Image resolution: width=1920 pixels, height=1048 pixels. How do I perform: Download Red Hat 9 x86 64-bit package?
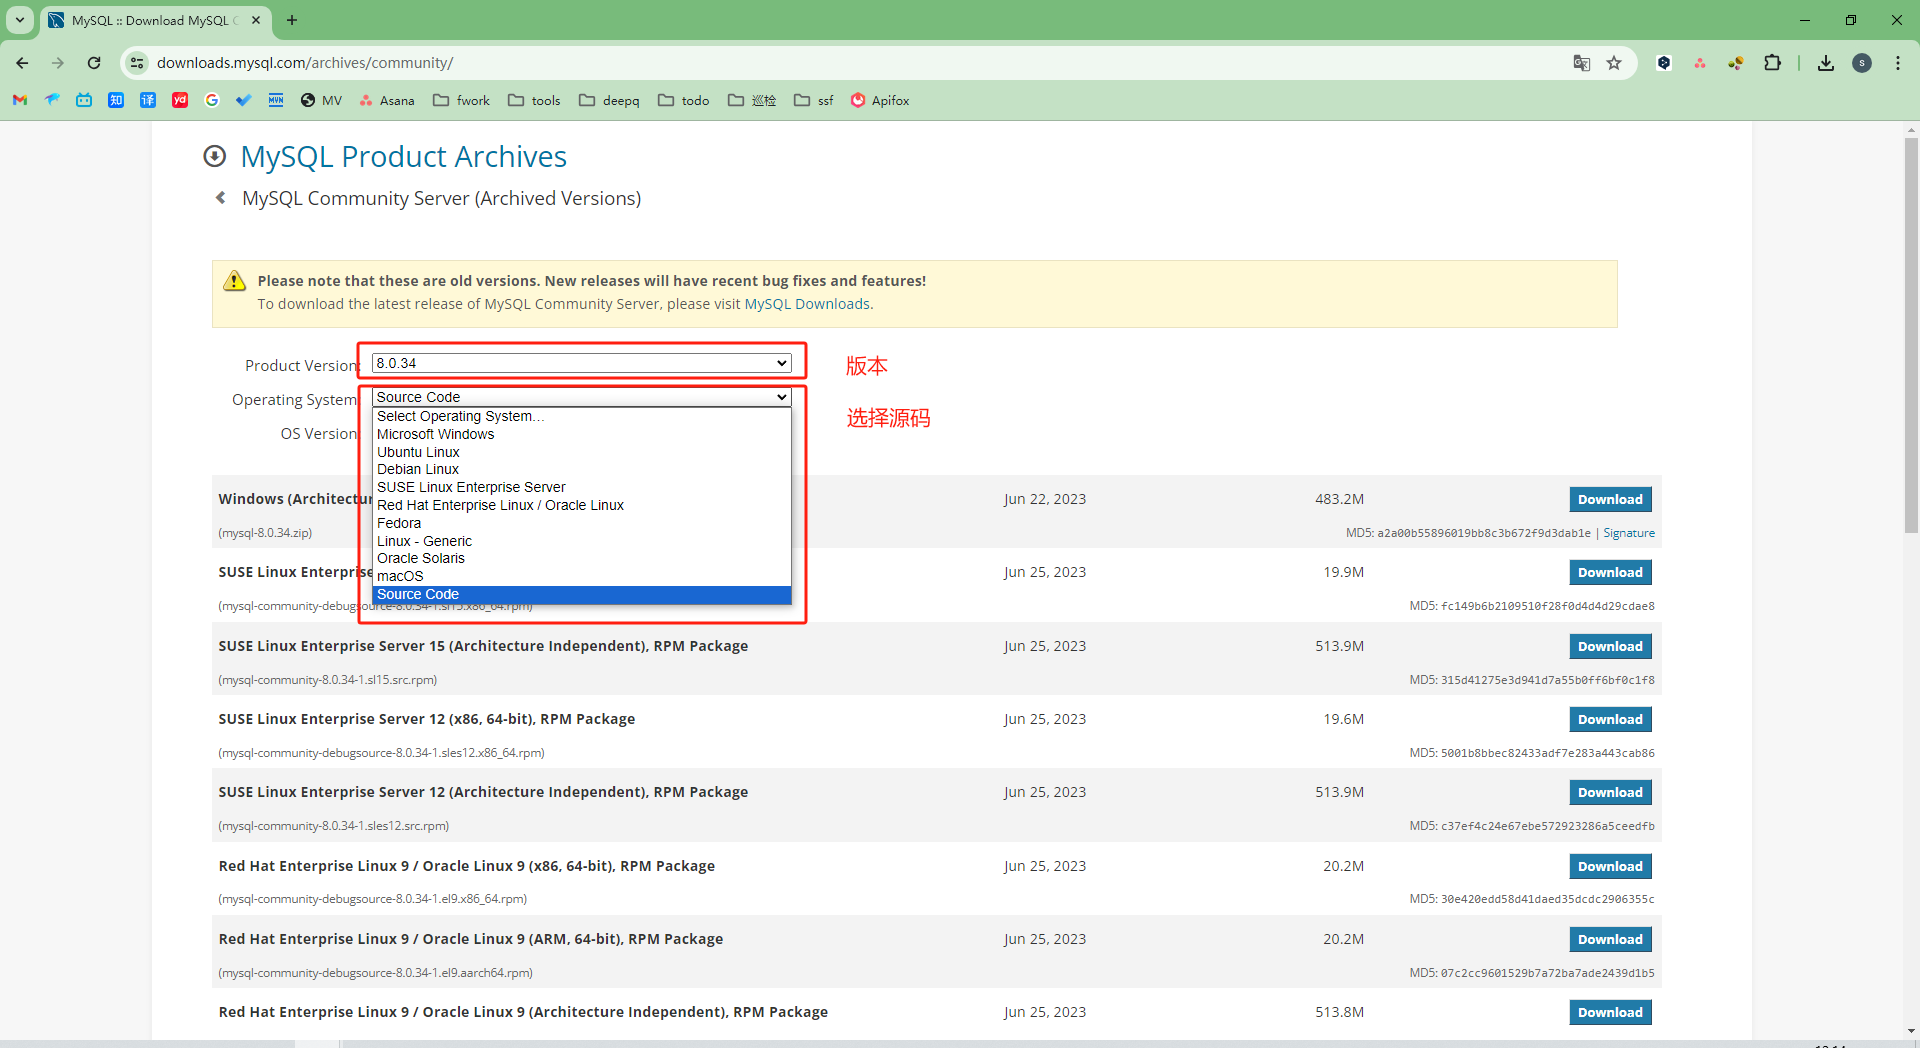pyautogui.click(x=1610, y=866)
